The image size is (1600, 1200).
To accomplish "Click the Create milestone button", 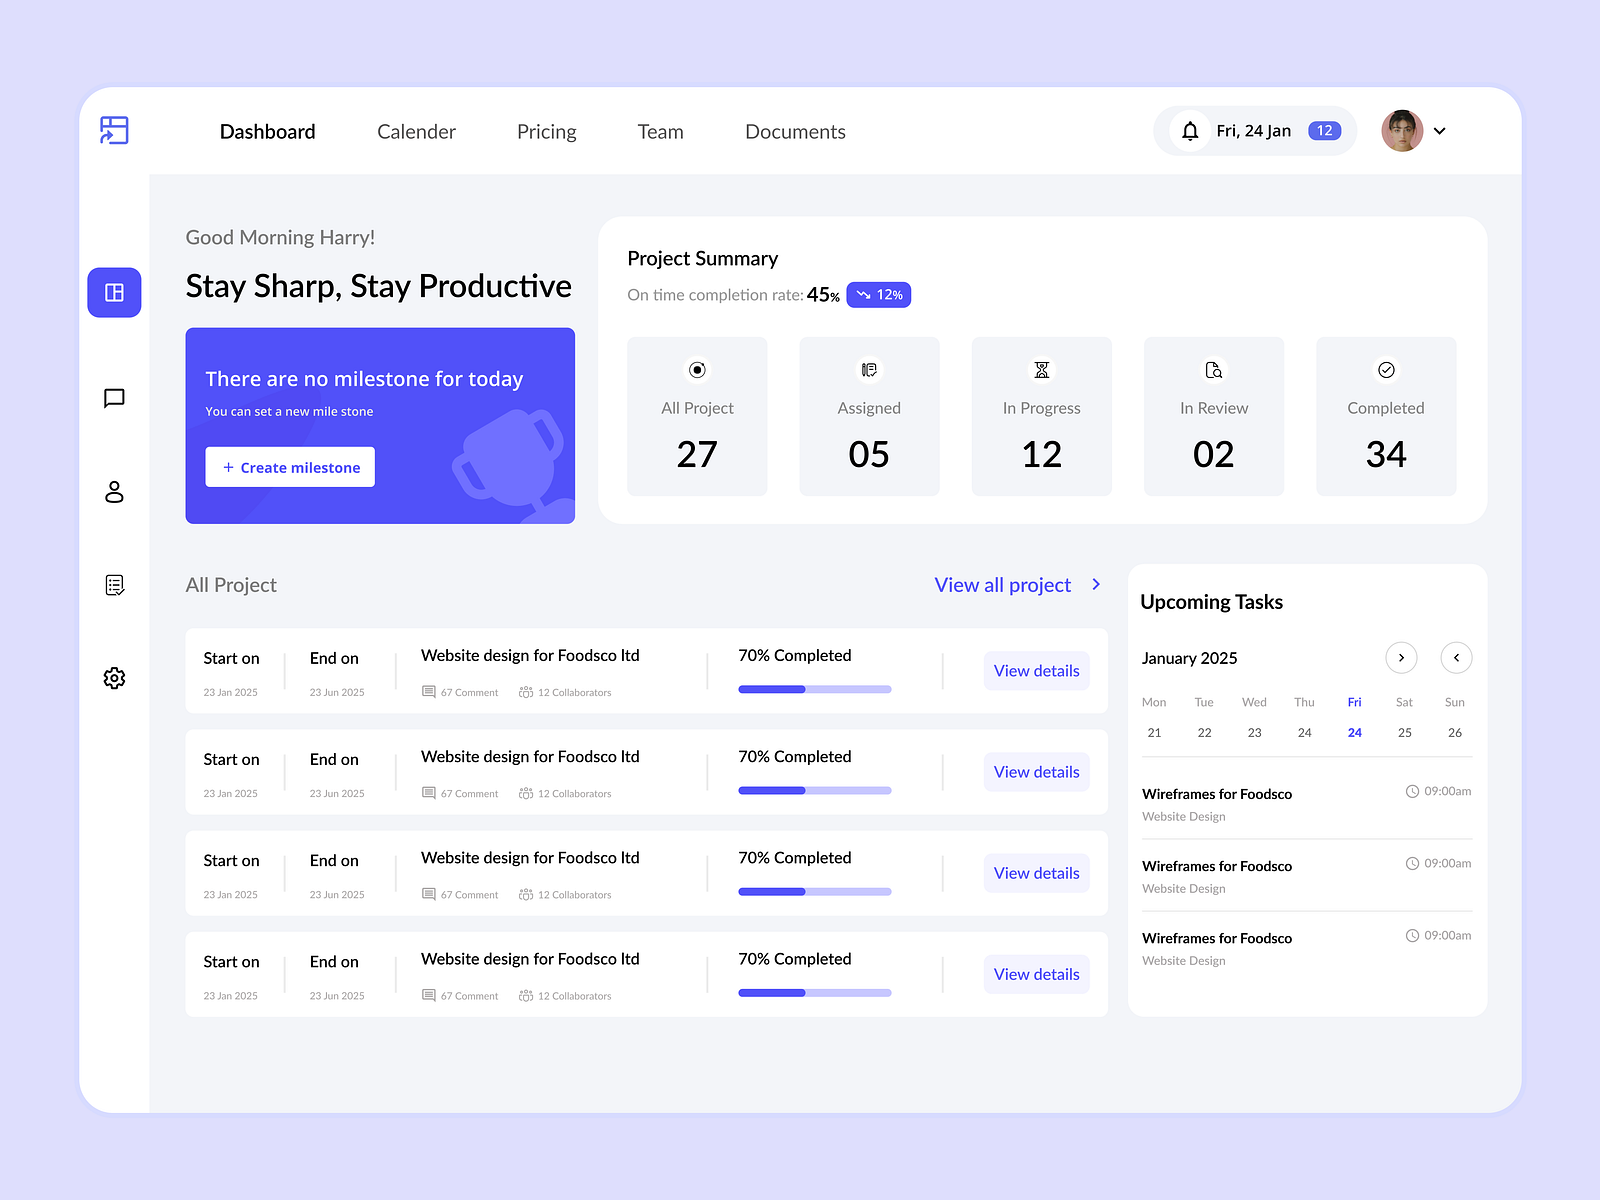I will [x=290, y=467].
